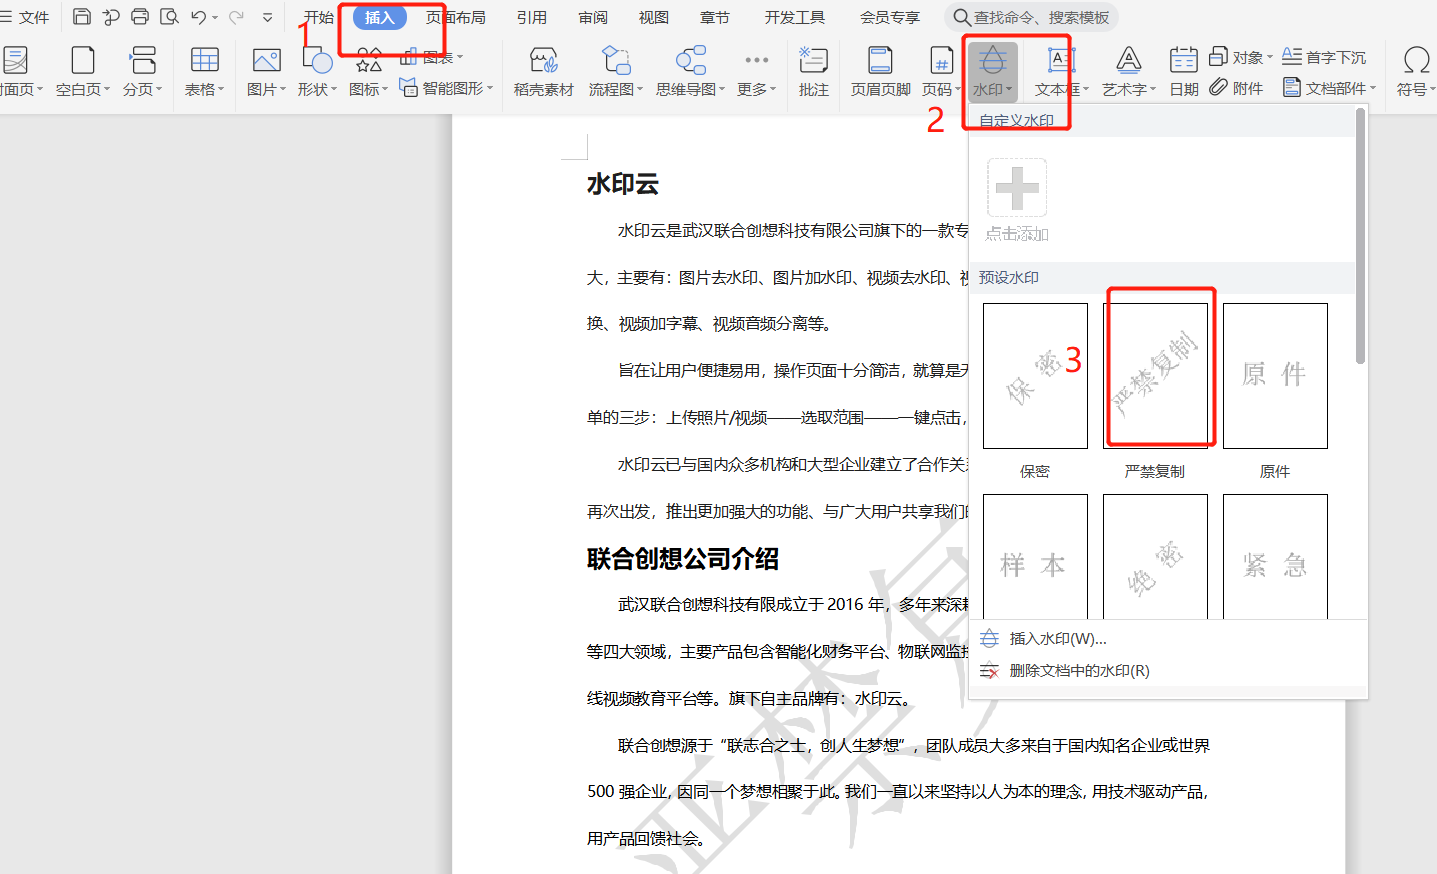Click the 符号 symbol icon
Viewport: 1437px width, 874px height.
[1416, 62]
